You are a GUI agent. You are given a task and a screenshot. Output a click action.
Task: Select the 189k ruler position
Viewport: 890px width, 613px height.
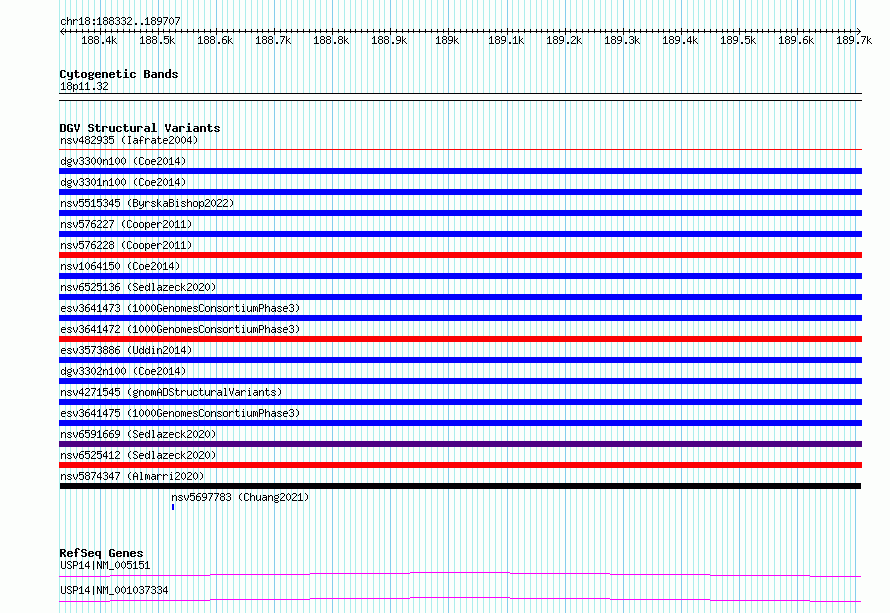point(447,40)
